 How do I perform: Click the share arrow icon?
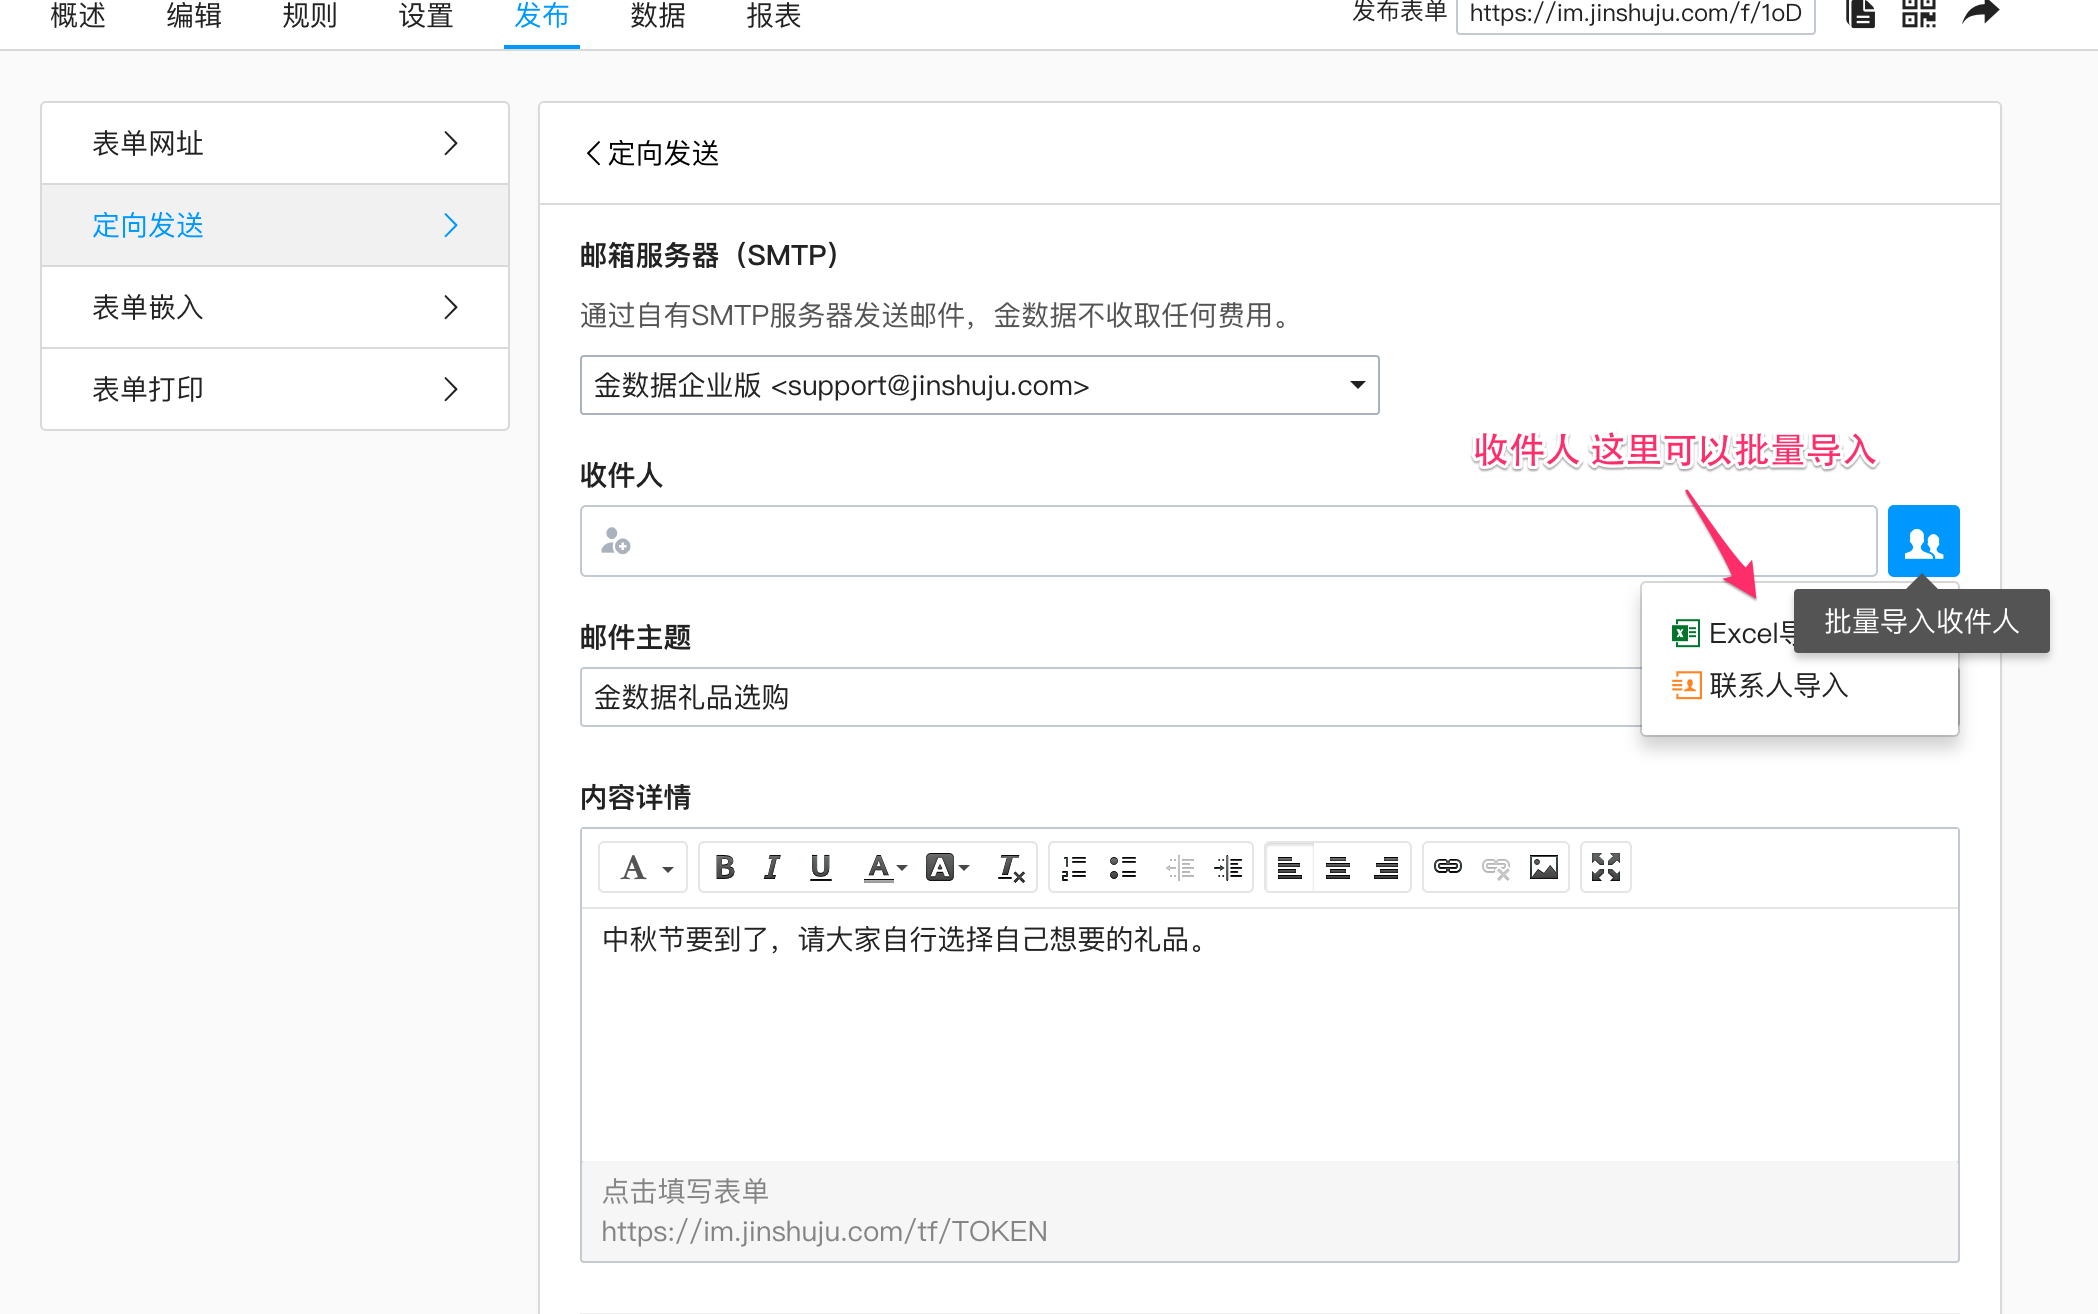point(1981,14)
